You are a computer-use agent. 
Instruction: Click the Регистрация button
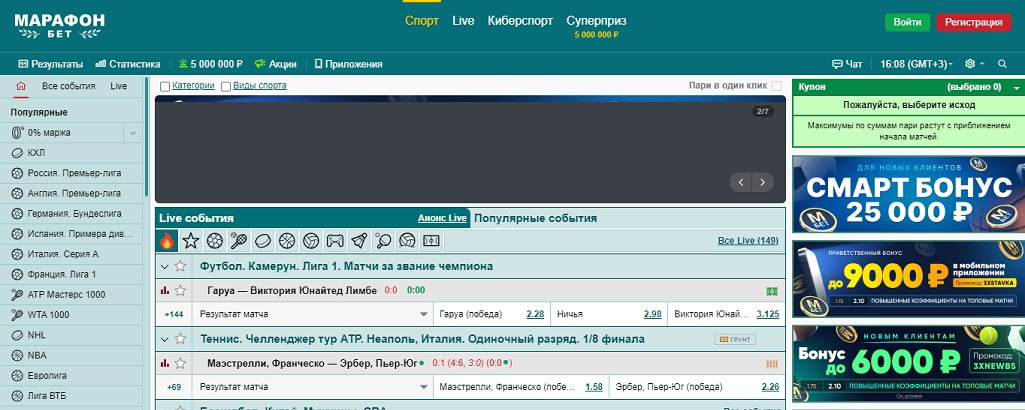click(x=973, y=22)
